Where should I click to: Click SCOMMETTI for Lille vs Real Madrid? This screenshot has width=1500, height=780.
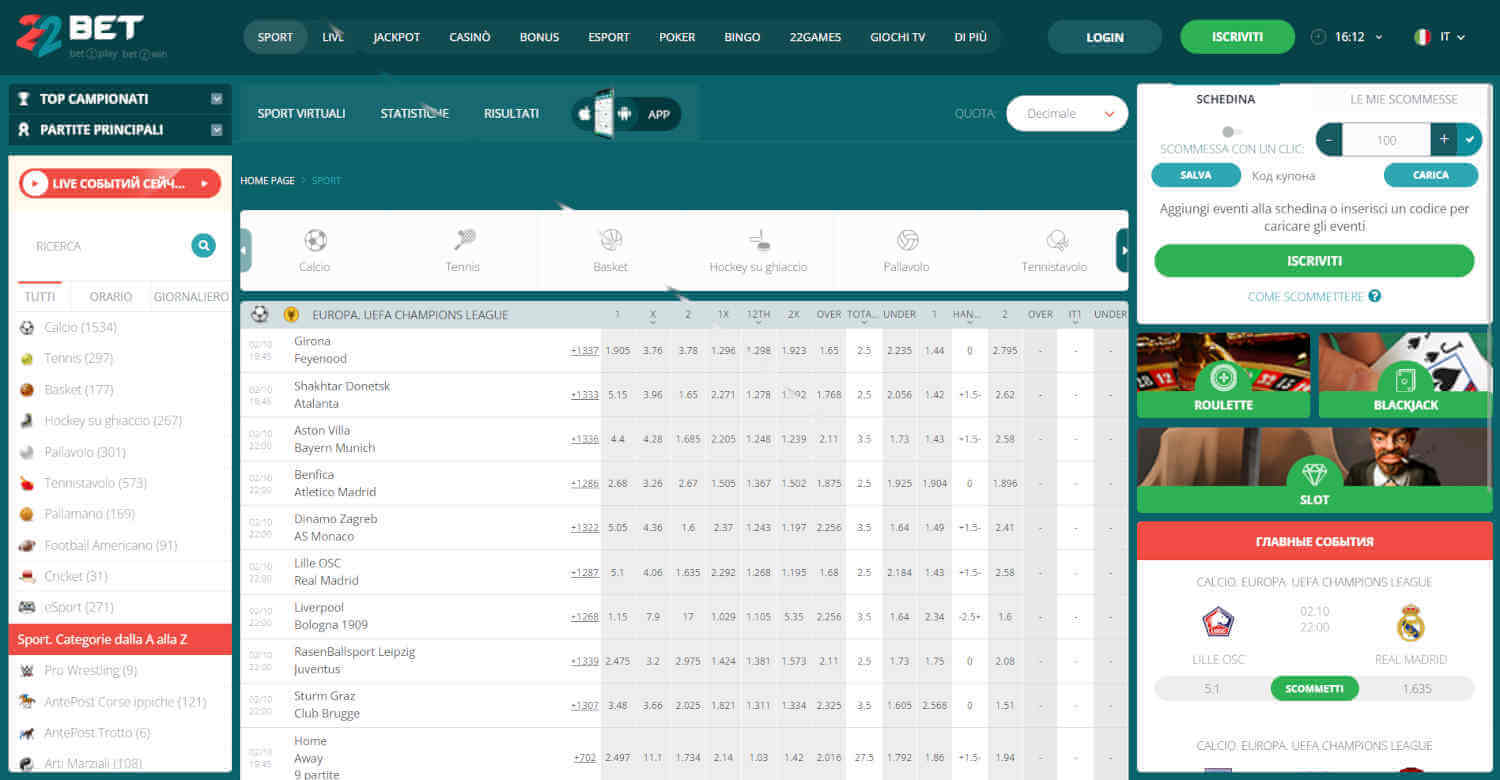1314,688
